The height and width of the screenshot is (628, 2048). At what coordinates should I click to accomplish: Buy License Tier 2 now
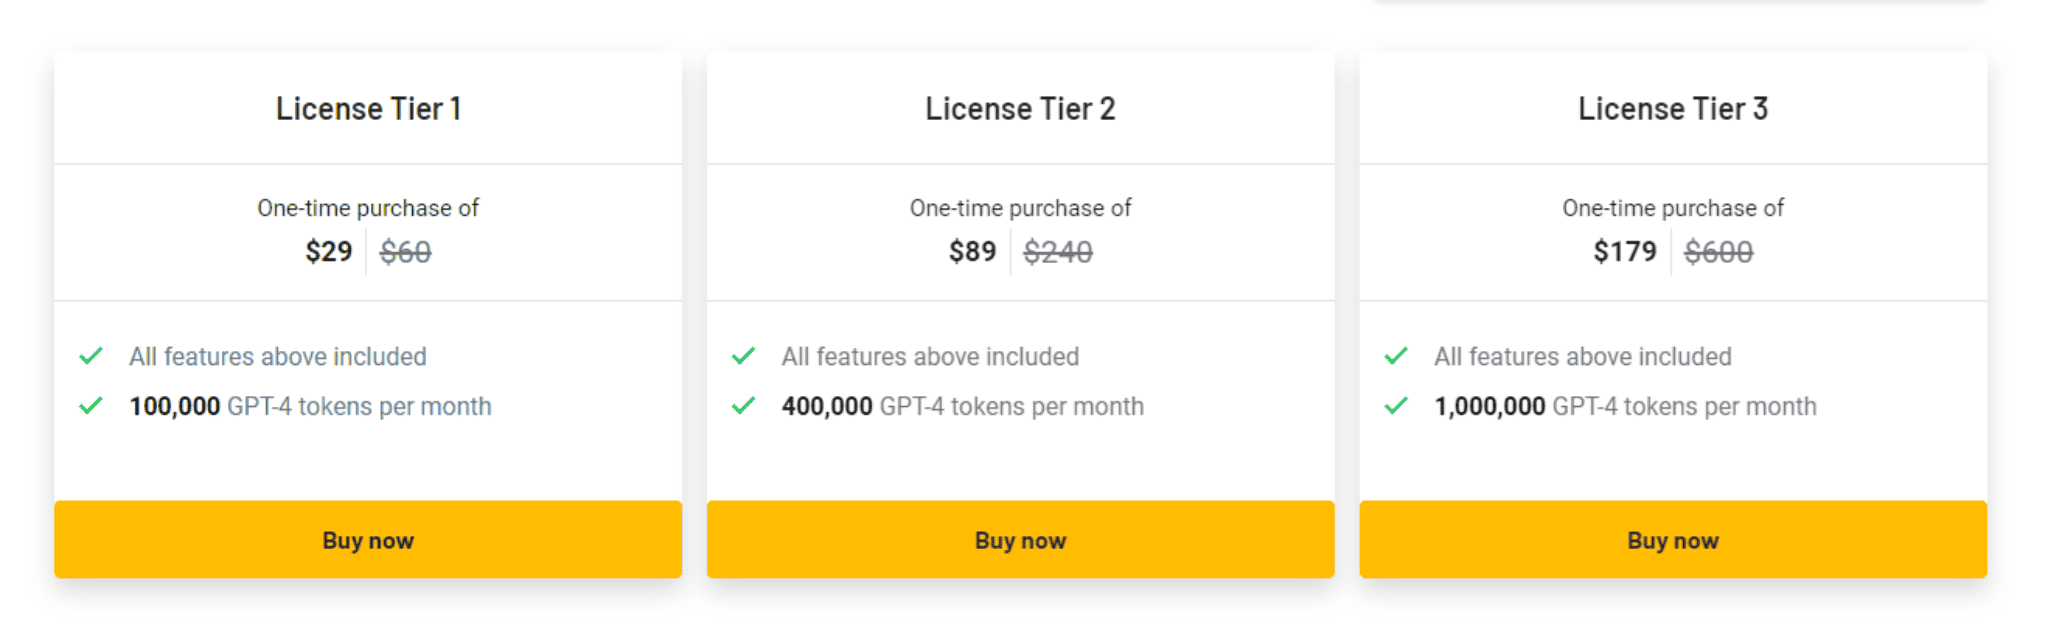(x=1020, y=540)
